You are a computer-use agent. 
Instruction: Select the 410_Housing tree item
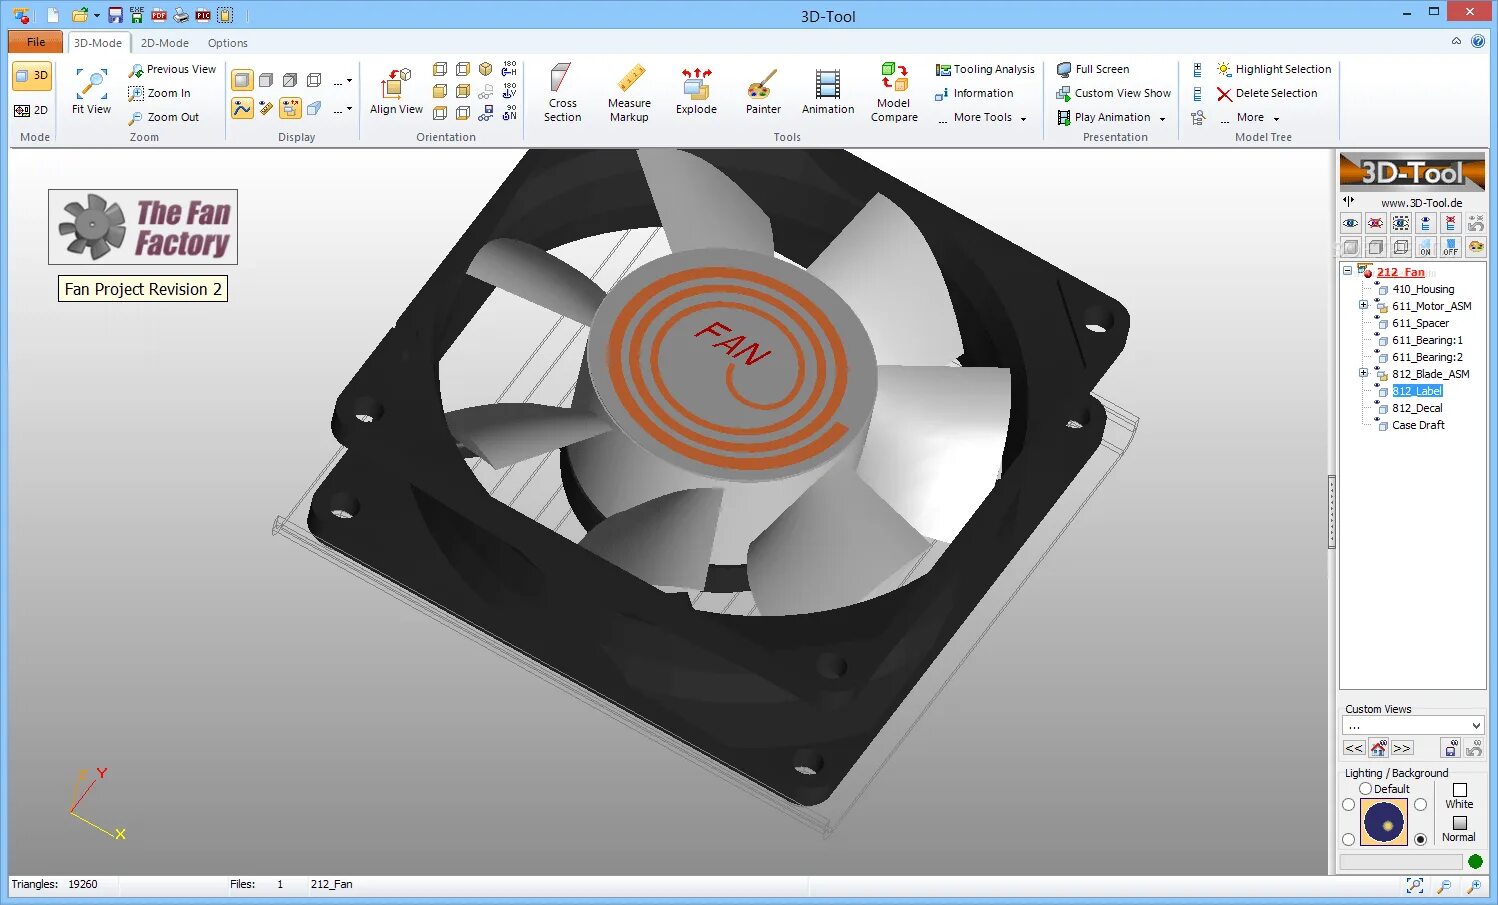coord(1423,289)
